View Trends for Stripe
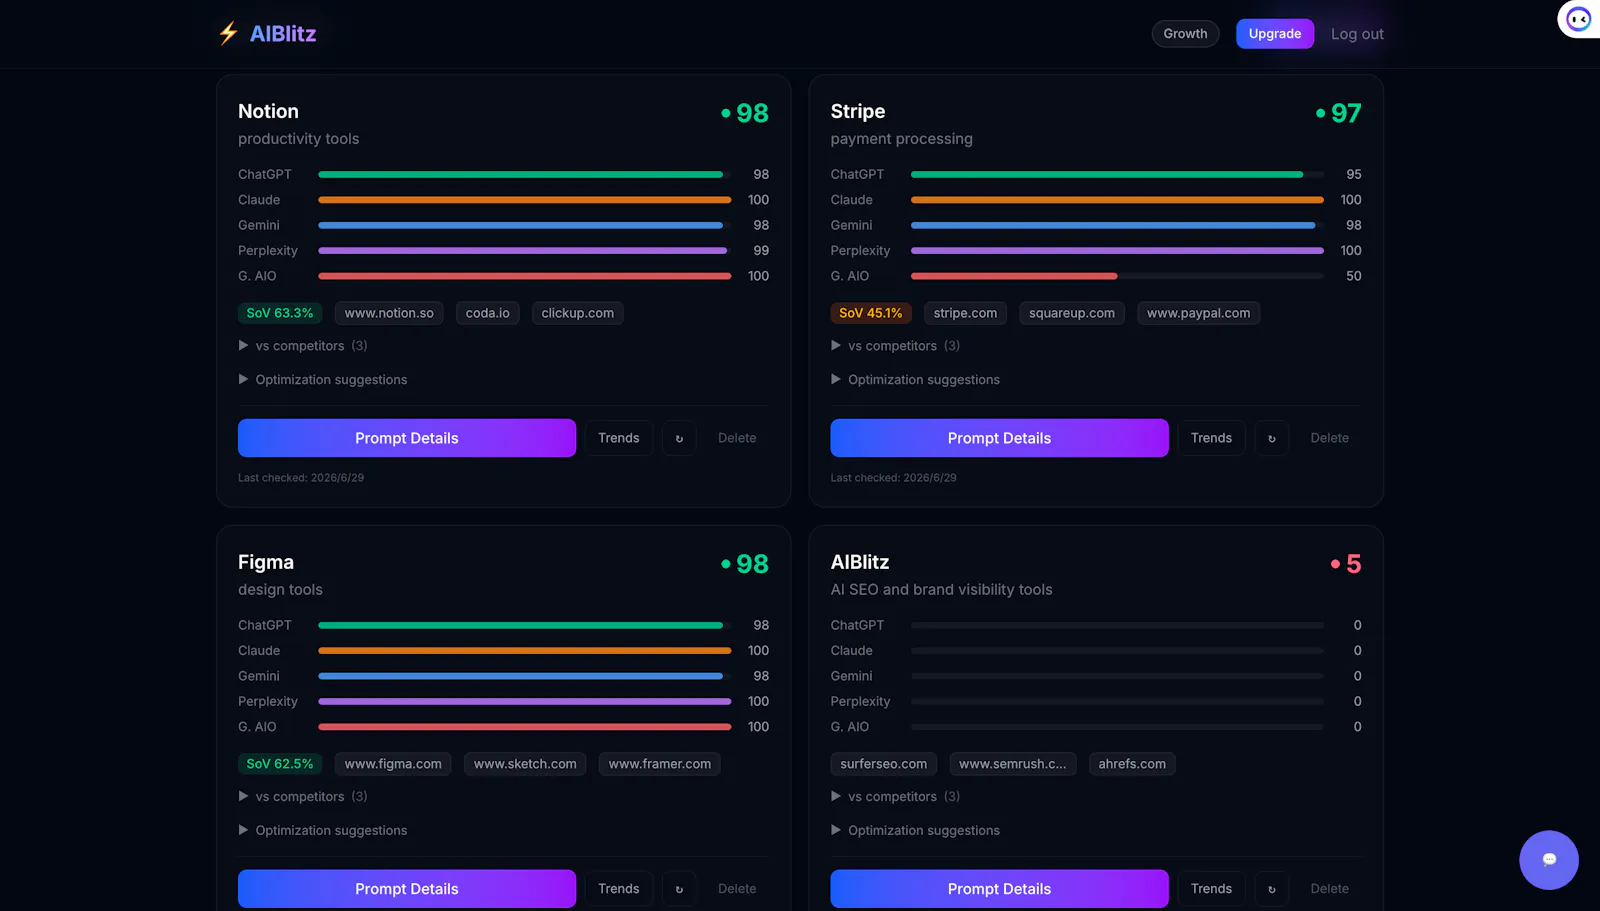Screen dimensions: 1600x911 tap(1211, 438)
